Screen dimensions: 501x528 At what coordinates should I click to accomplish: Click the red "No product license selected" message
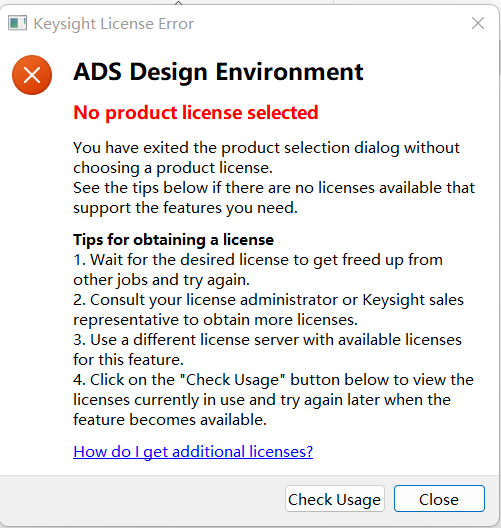[196, 112]
